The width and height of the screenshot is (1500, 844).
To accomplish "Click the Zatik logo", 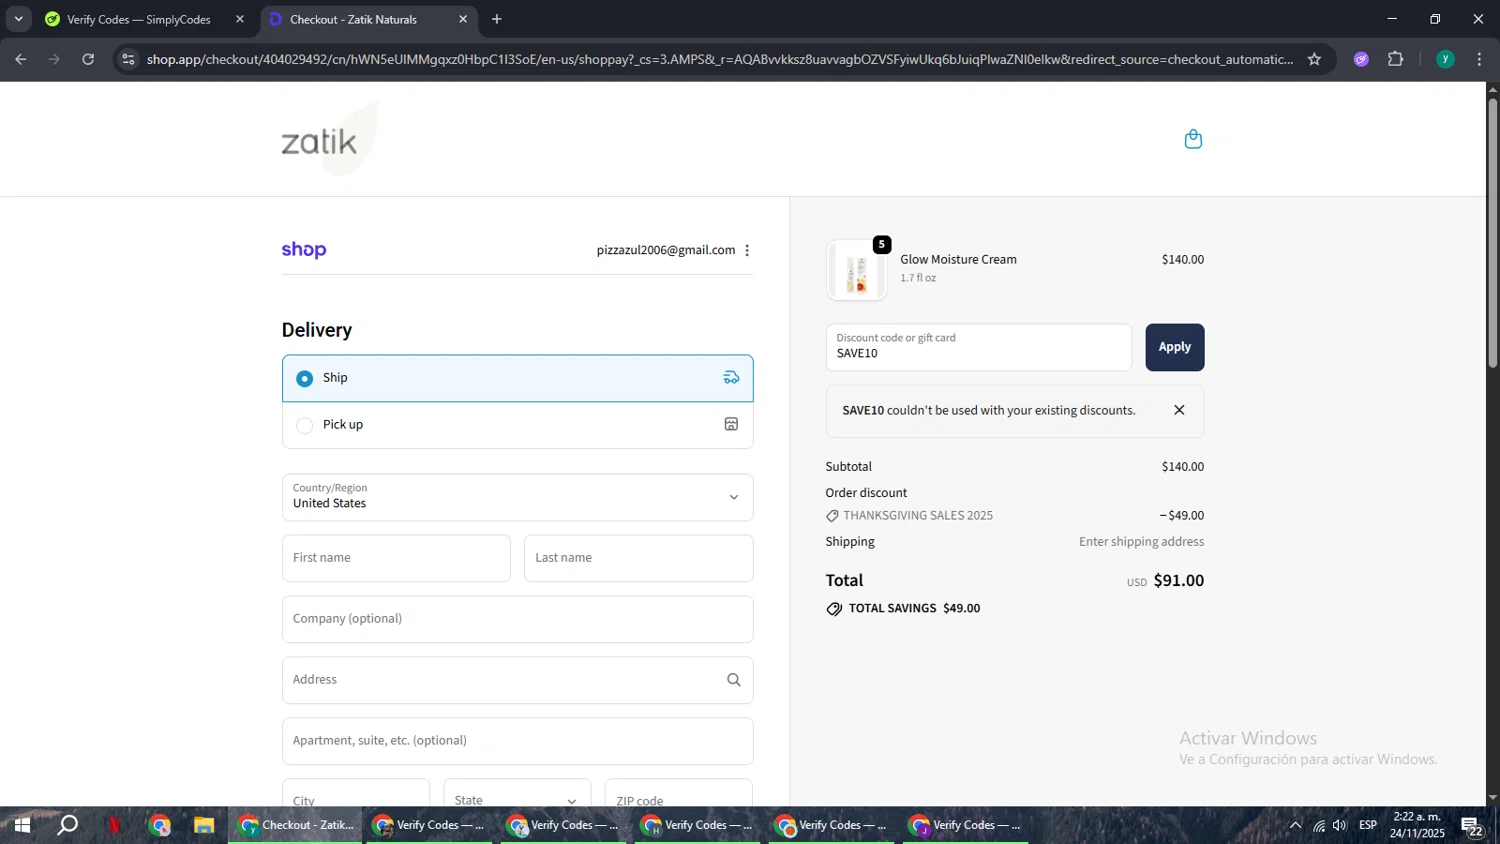I will 329,140.
